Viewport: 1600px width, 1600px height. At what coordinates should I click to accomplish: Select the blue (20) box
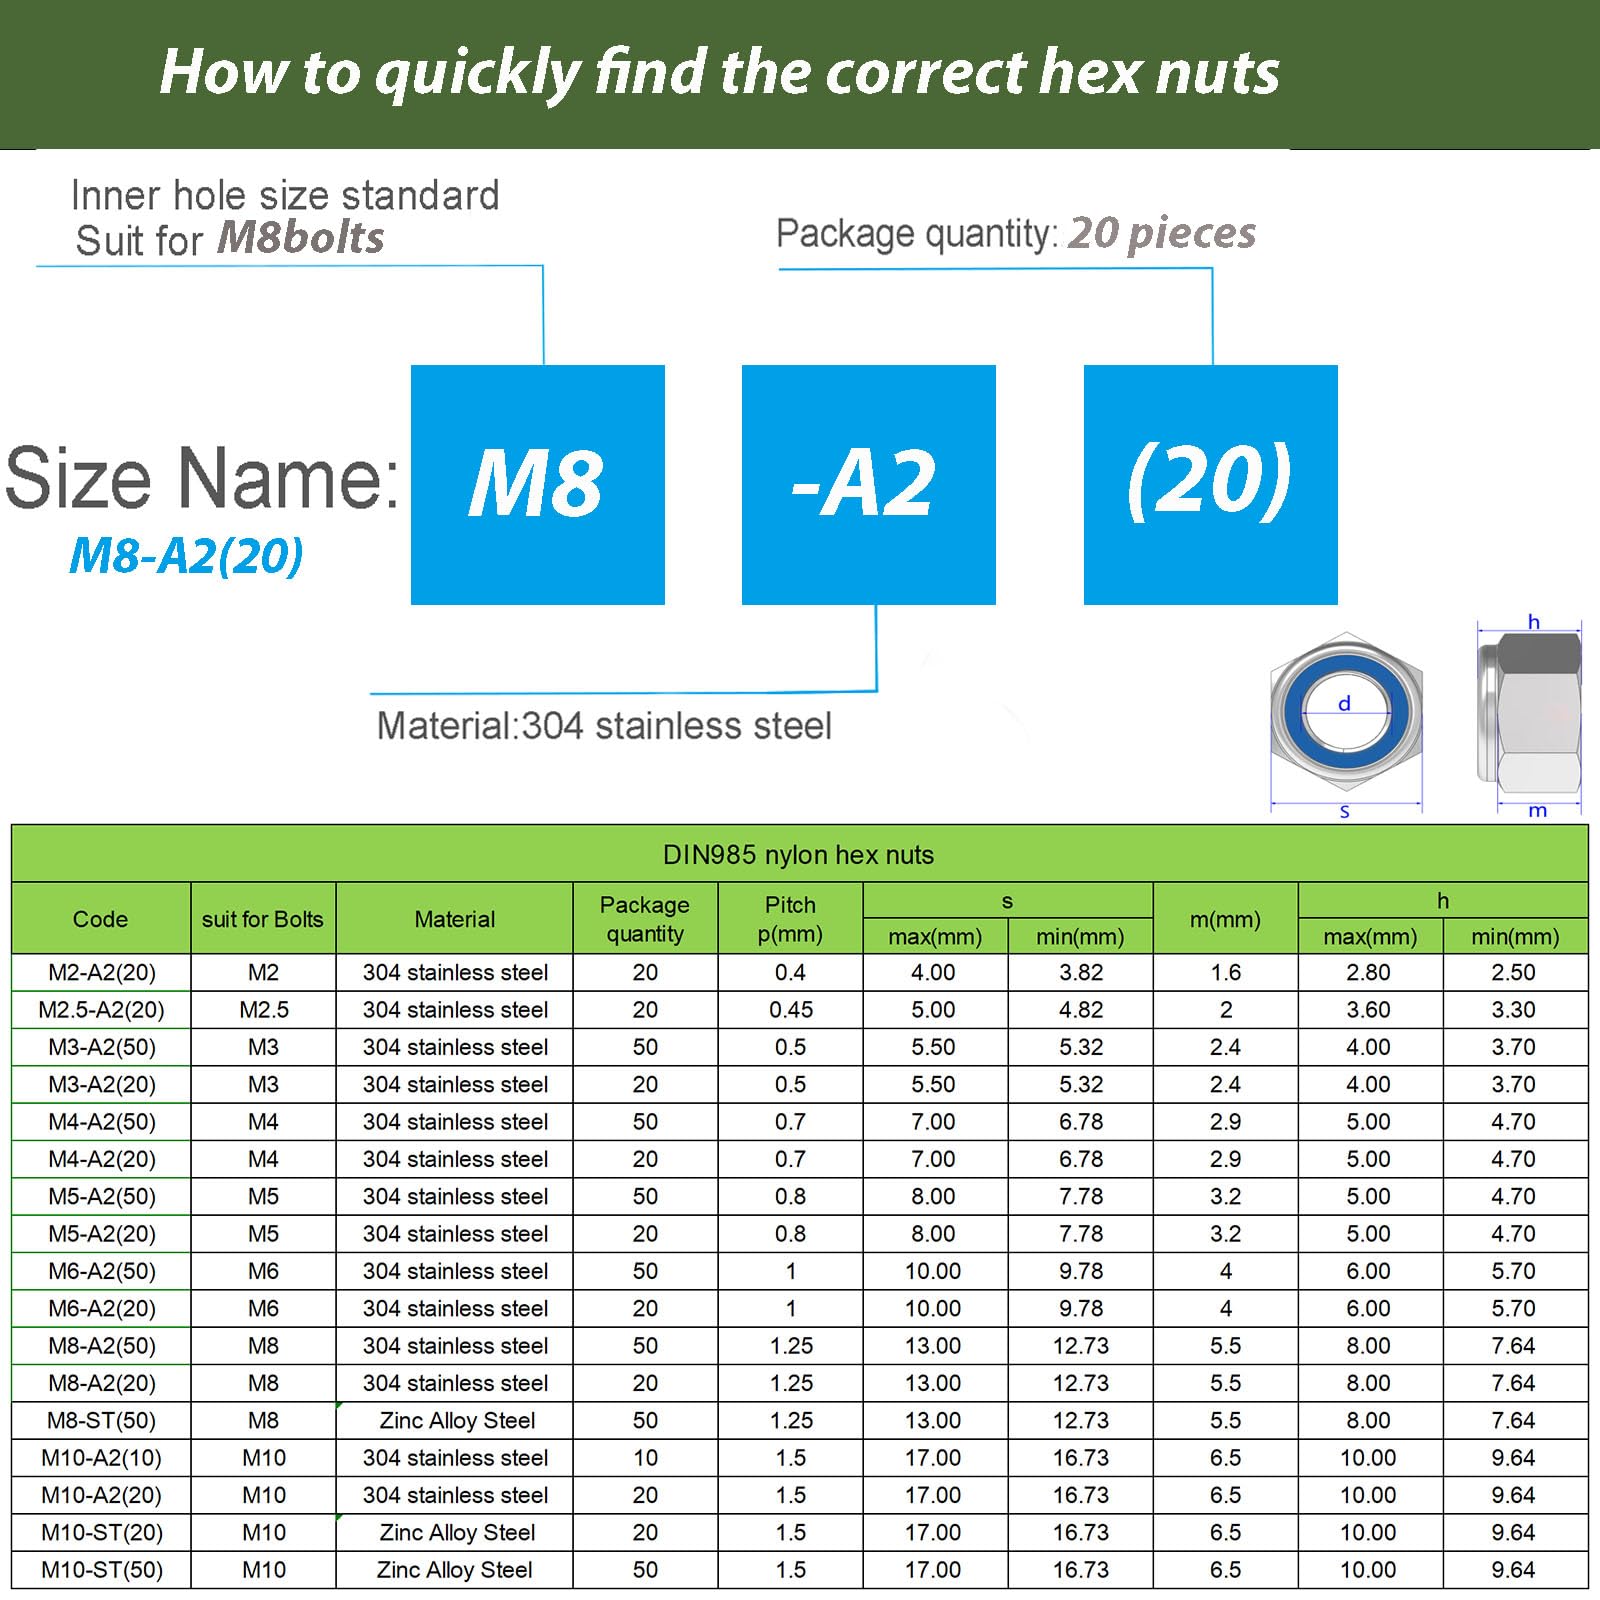1211,485
